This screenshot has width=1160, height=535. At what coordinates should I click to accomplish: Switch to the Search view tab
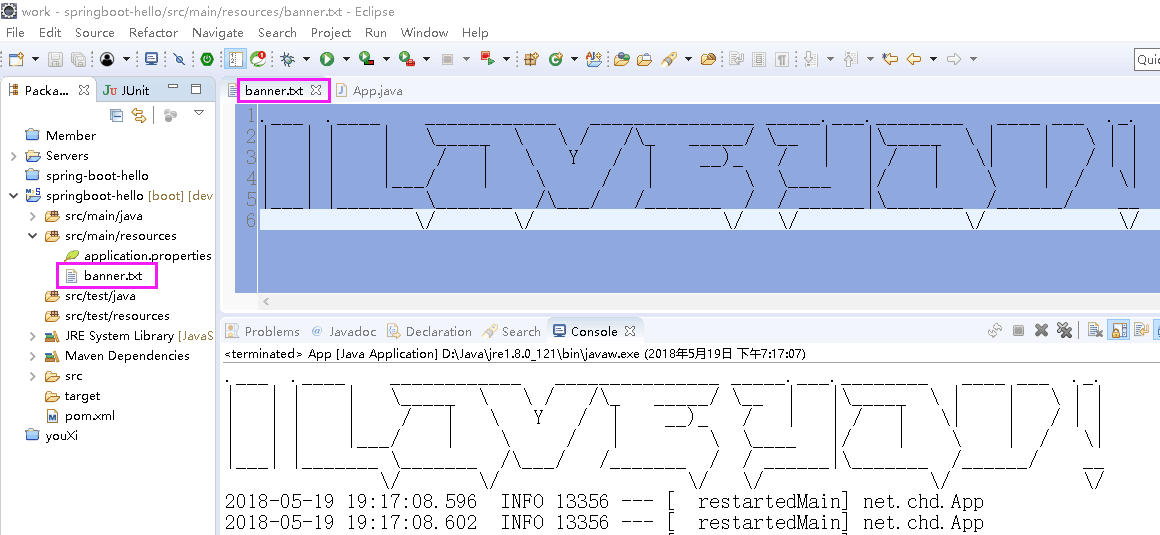point(511,331)
